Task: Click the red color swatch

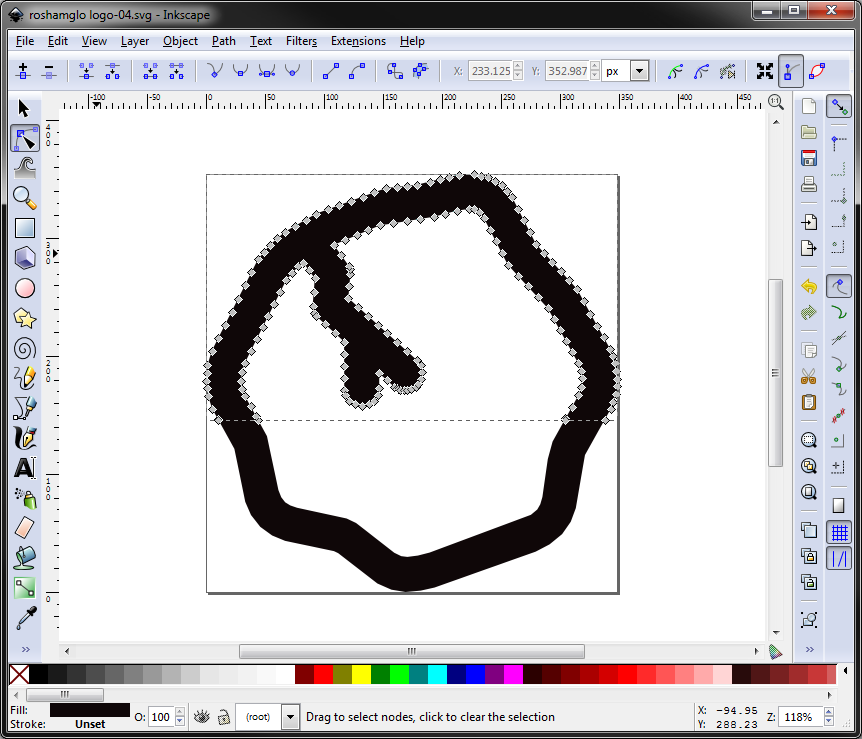Action: [323, 675]
